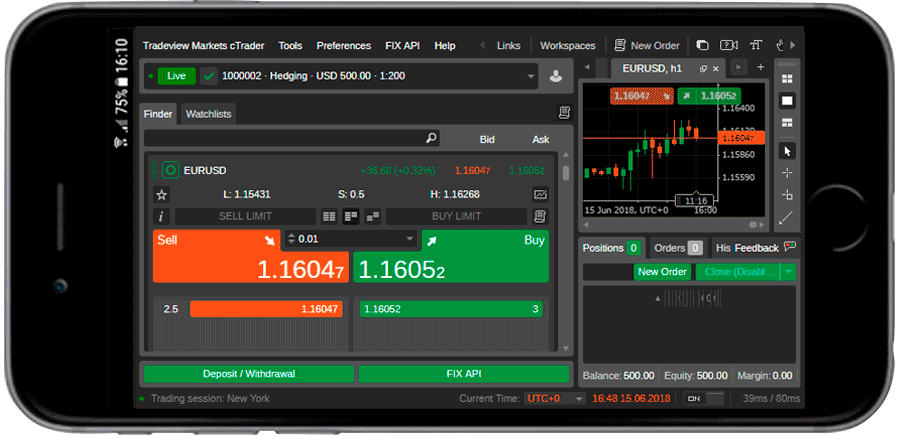The height and width of the screenshot is (438, 906).
Task: Select VWAP depth of market view icon
Action: coord(373,217)
